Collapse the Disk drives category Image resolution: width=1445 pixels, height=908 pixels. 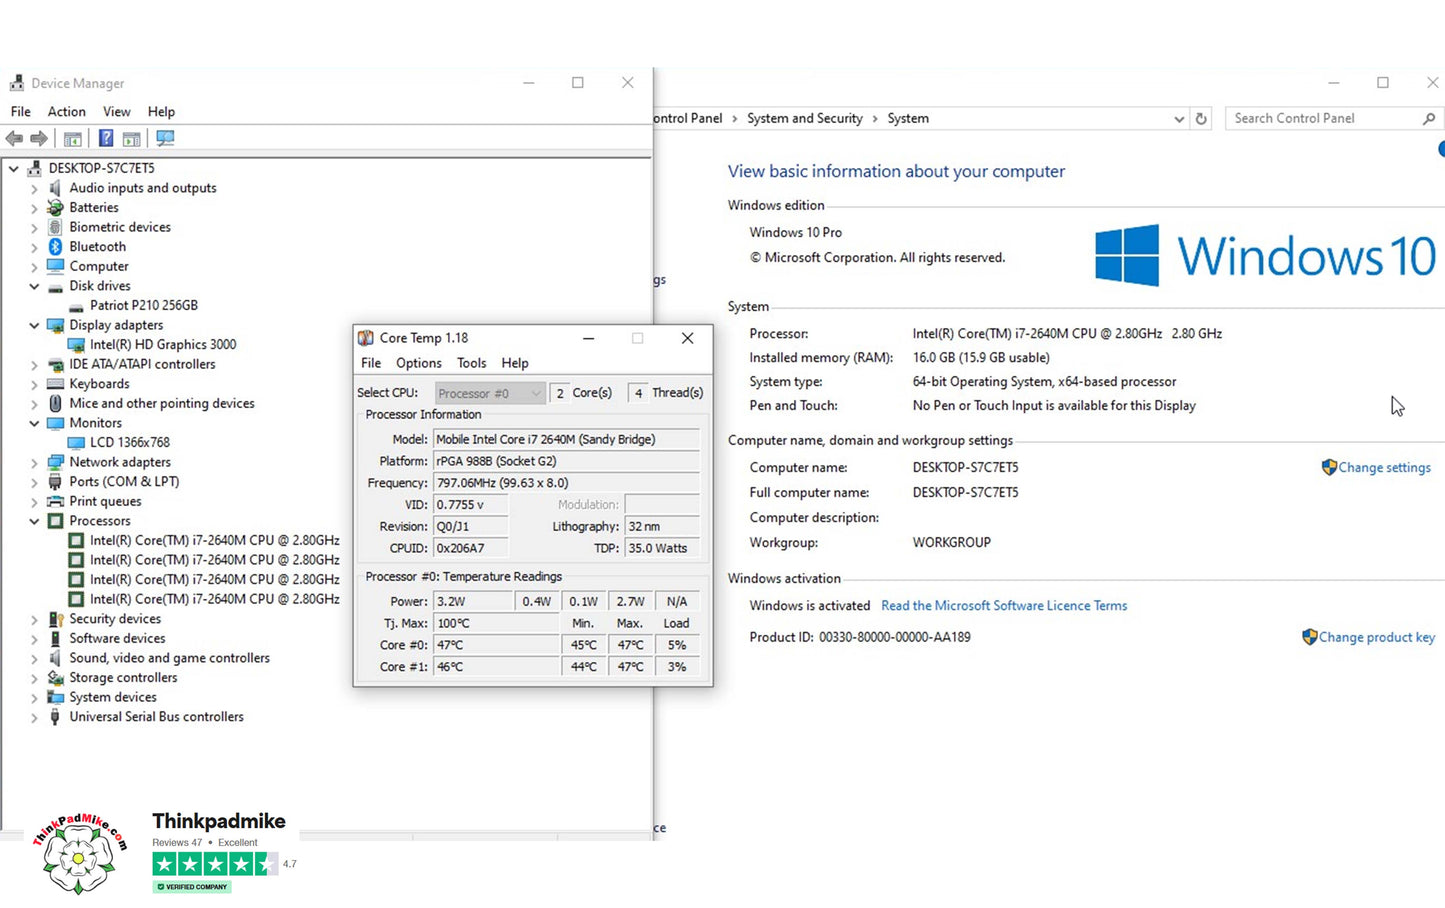point(34,286)
